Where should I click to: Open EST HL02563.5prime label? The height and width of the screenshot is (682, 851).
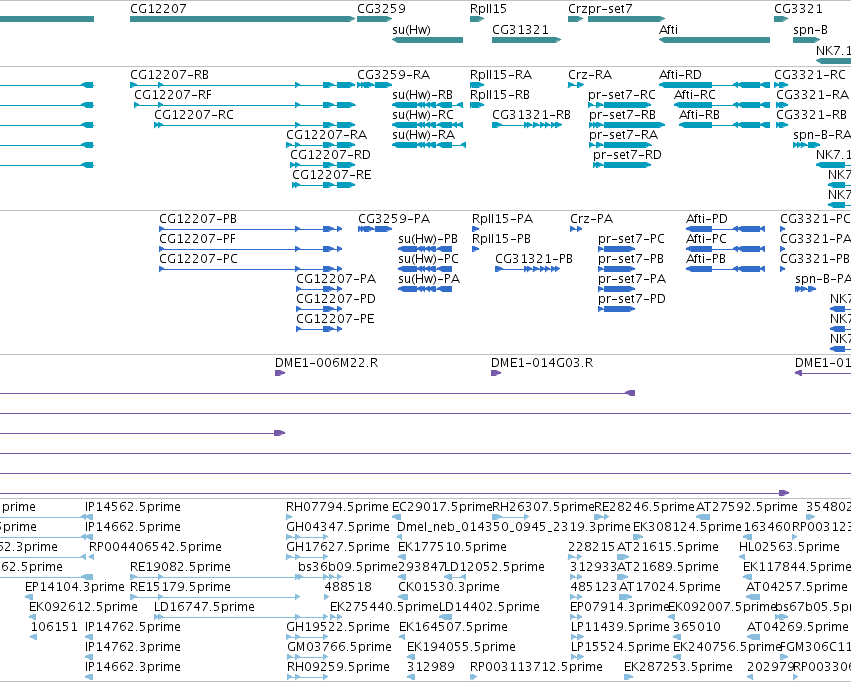[x=789, y=547]
